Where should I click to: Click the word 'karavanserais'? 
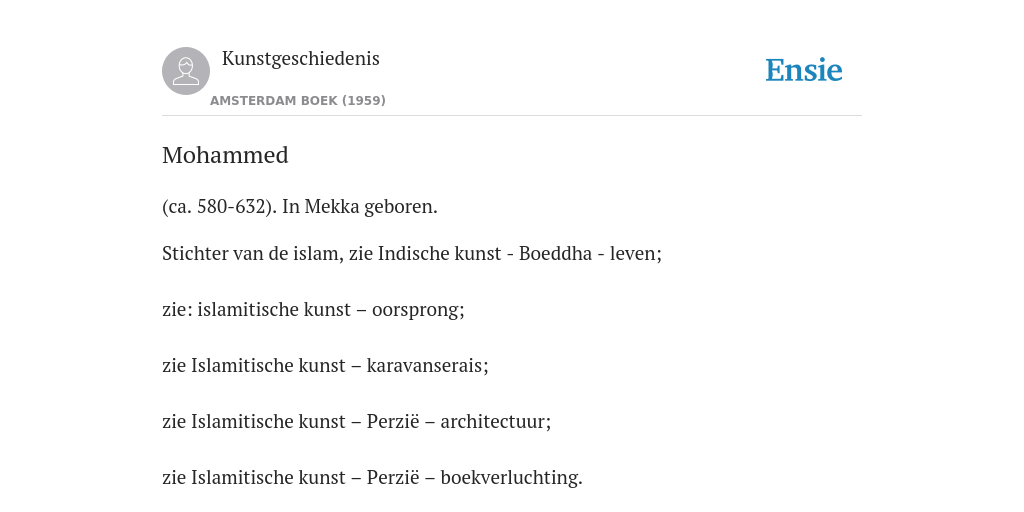(x=425, y=366)
